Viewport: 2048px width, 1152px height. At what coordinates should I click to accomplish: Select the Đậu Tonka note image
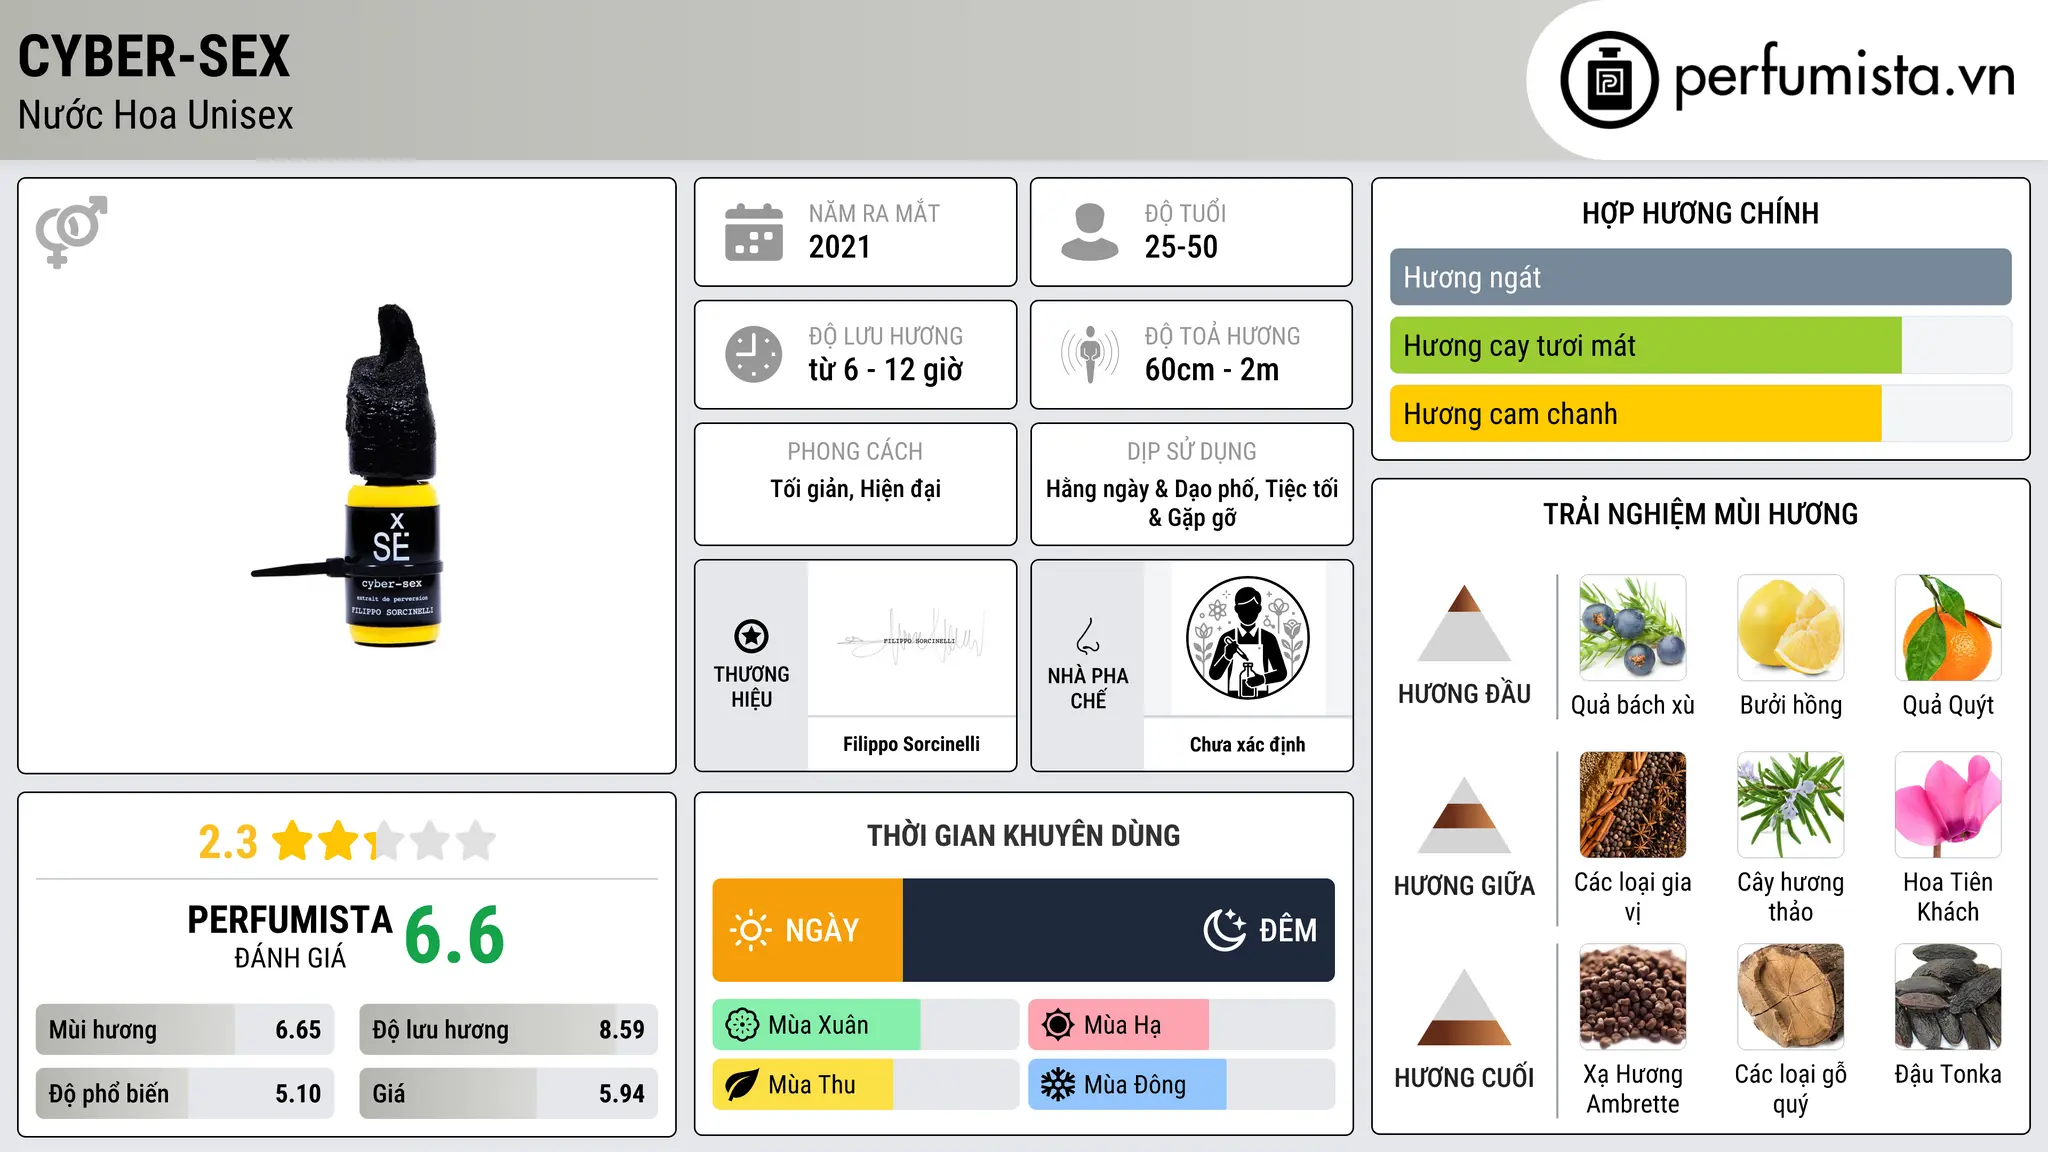click(1948, 997)
